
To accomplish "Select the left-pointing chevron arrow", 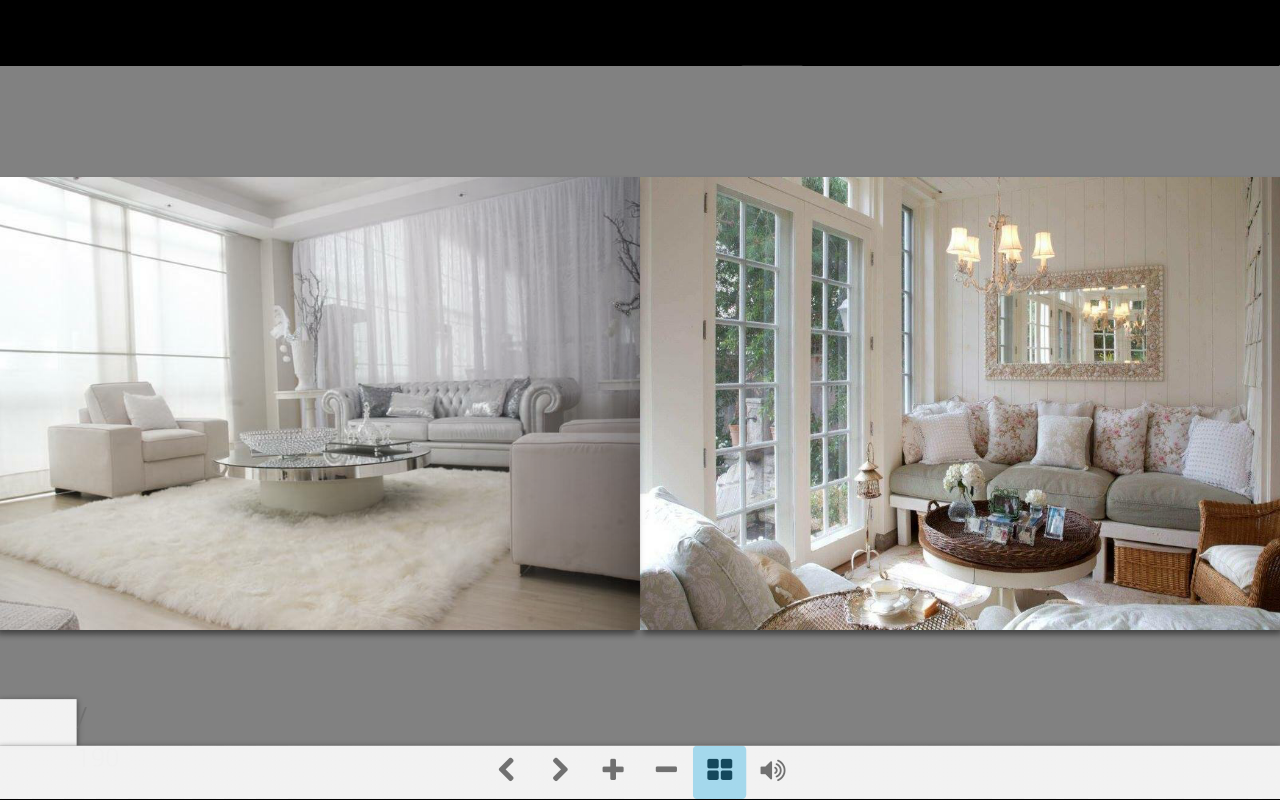I will (507, 770).
